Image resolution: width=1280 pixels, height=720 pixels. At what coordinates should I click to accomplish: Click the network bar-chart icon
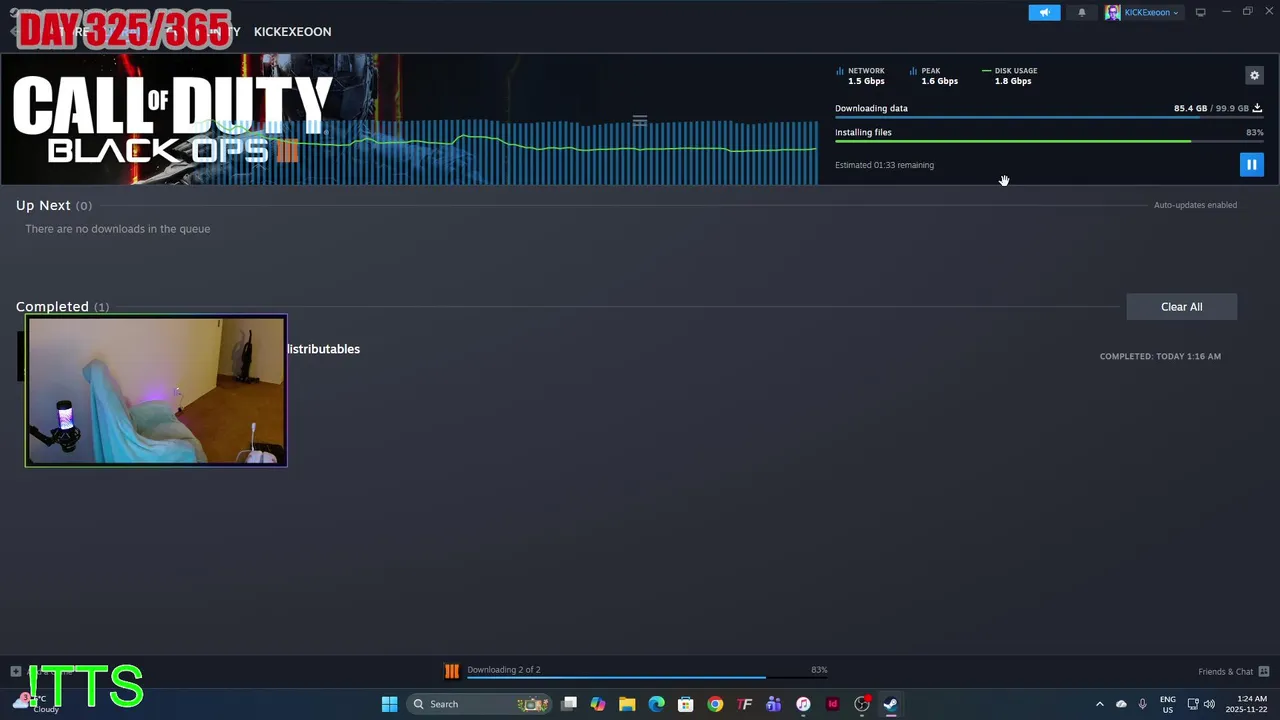tap(840, 71)
